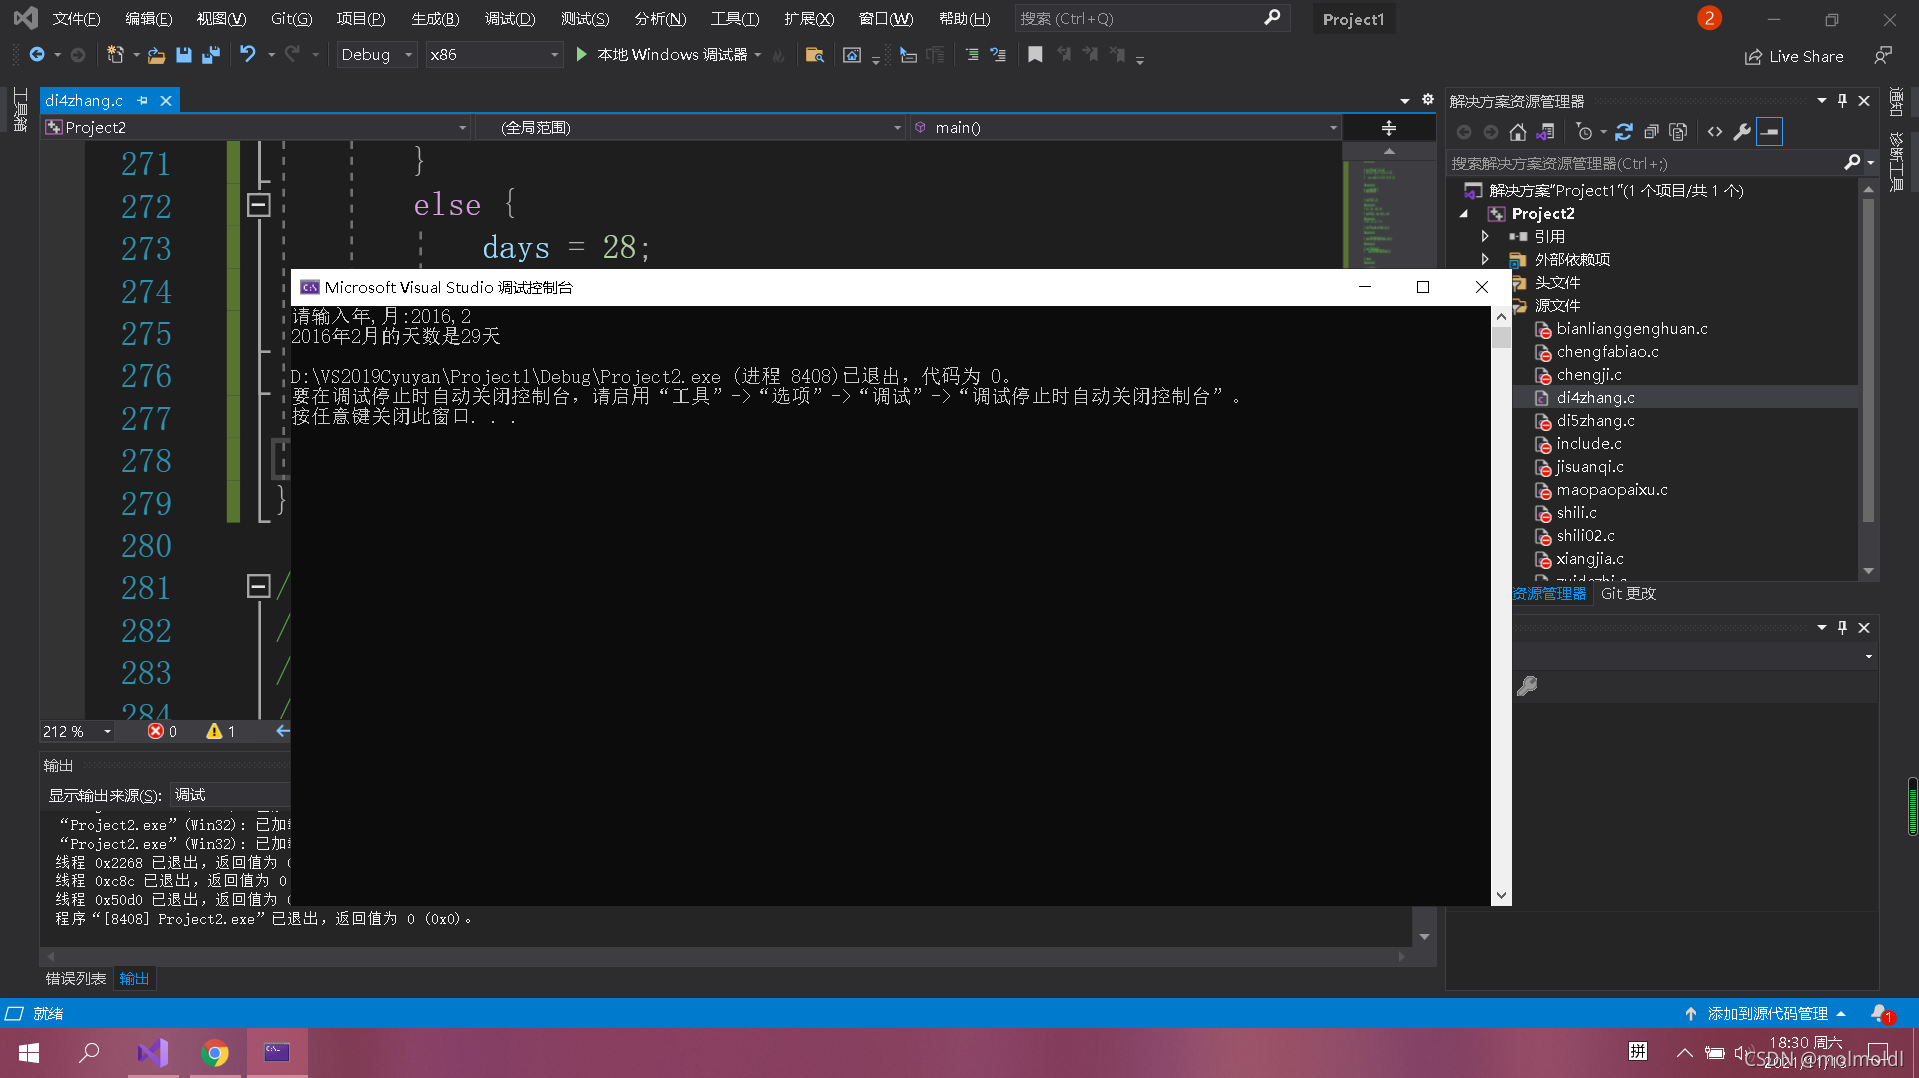Click the pending changes filter clock icon
1919x1078 pixels.
coord(1584,132)
